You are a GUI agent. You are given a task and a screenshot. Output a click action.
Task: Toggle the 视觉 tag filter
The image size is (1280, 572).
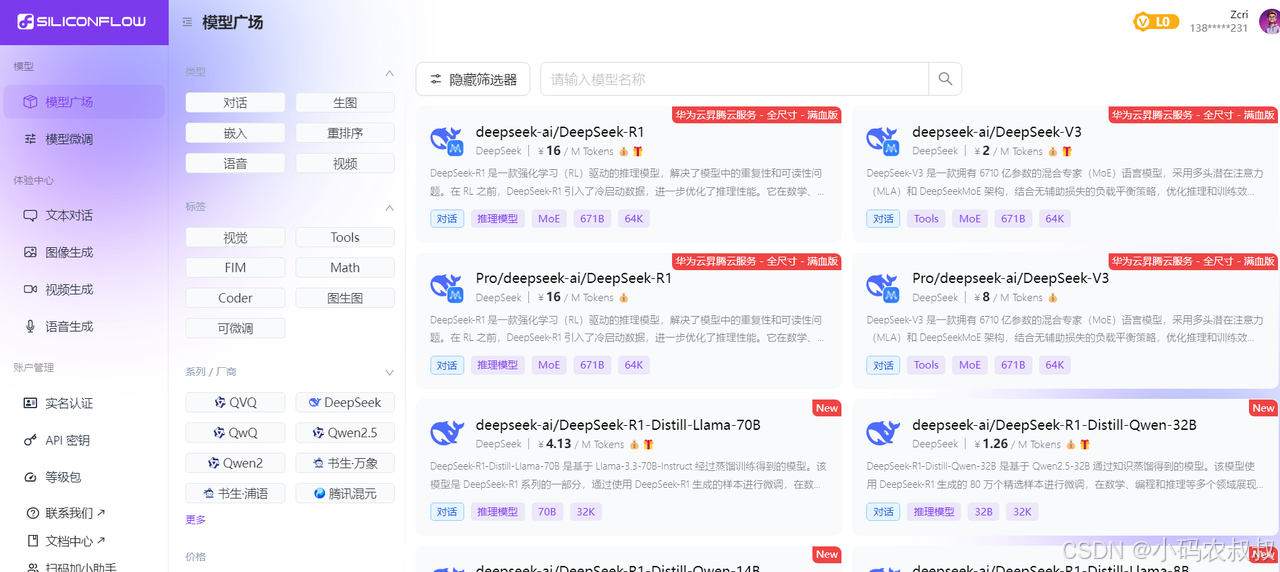[235, 238]
